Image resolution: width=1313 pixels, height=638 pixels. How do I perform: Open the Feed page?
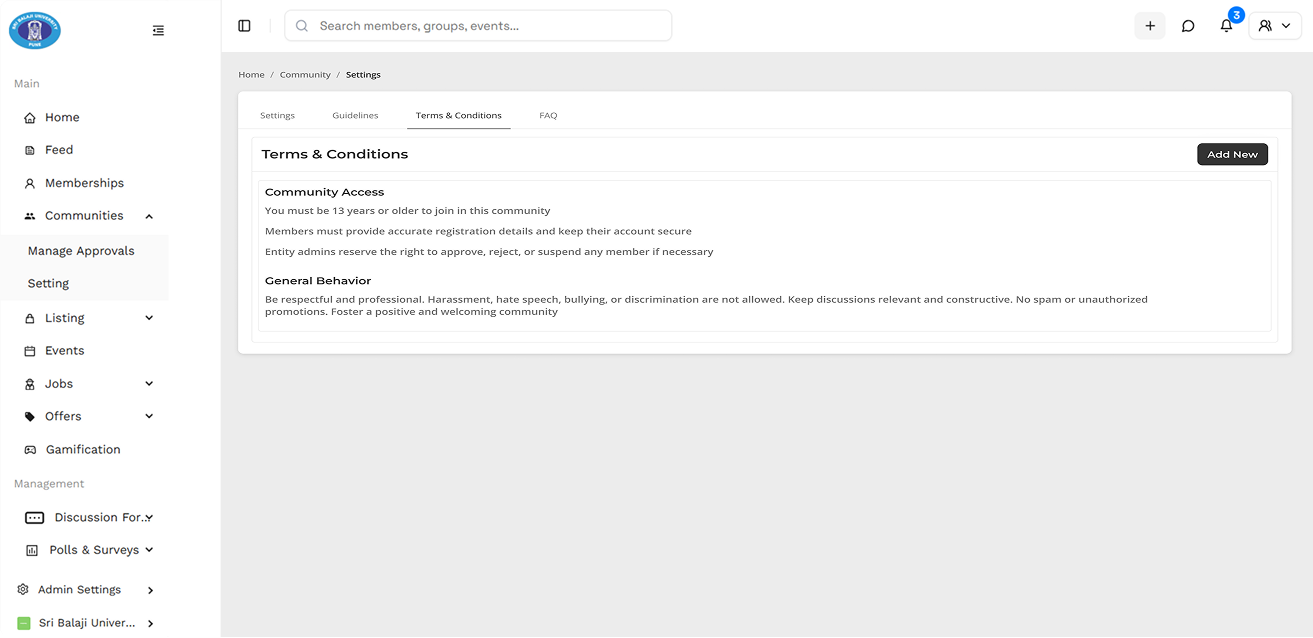click(59, 150)
